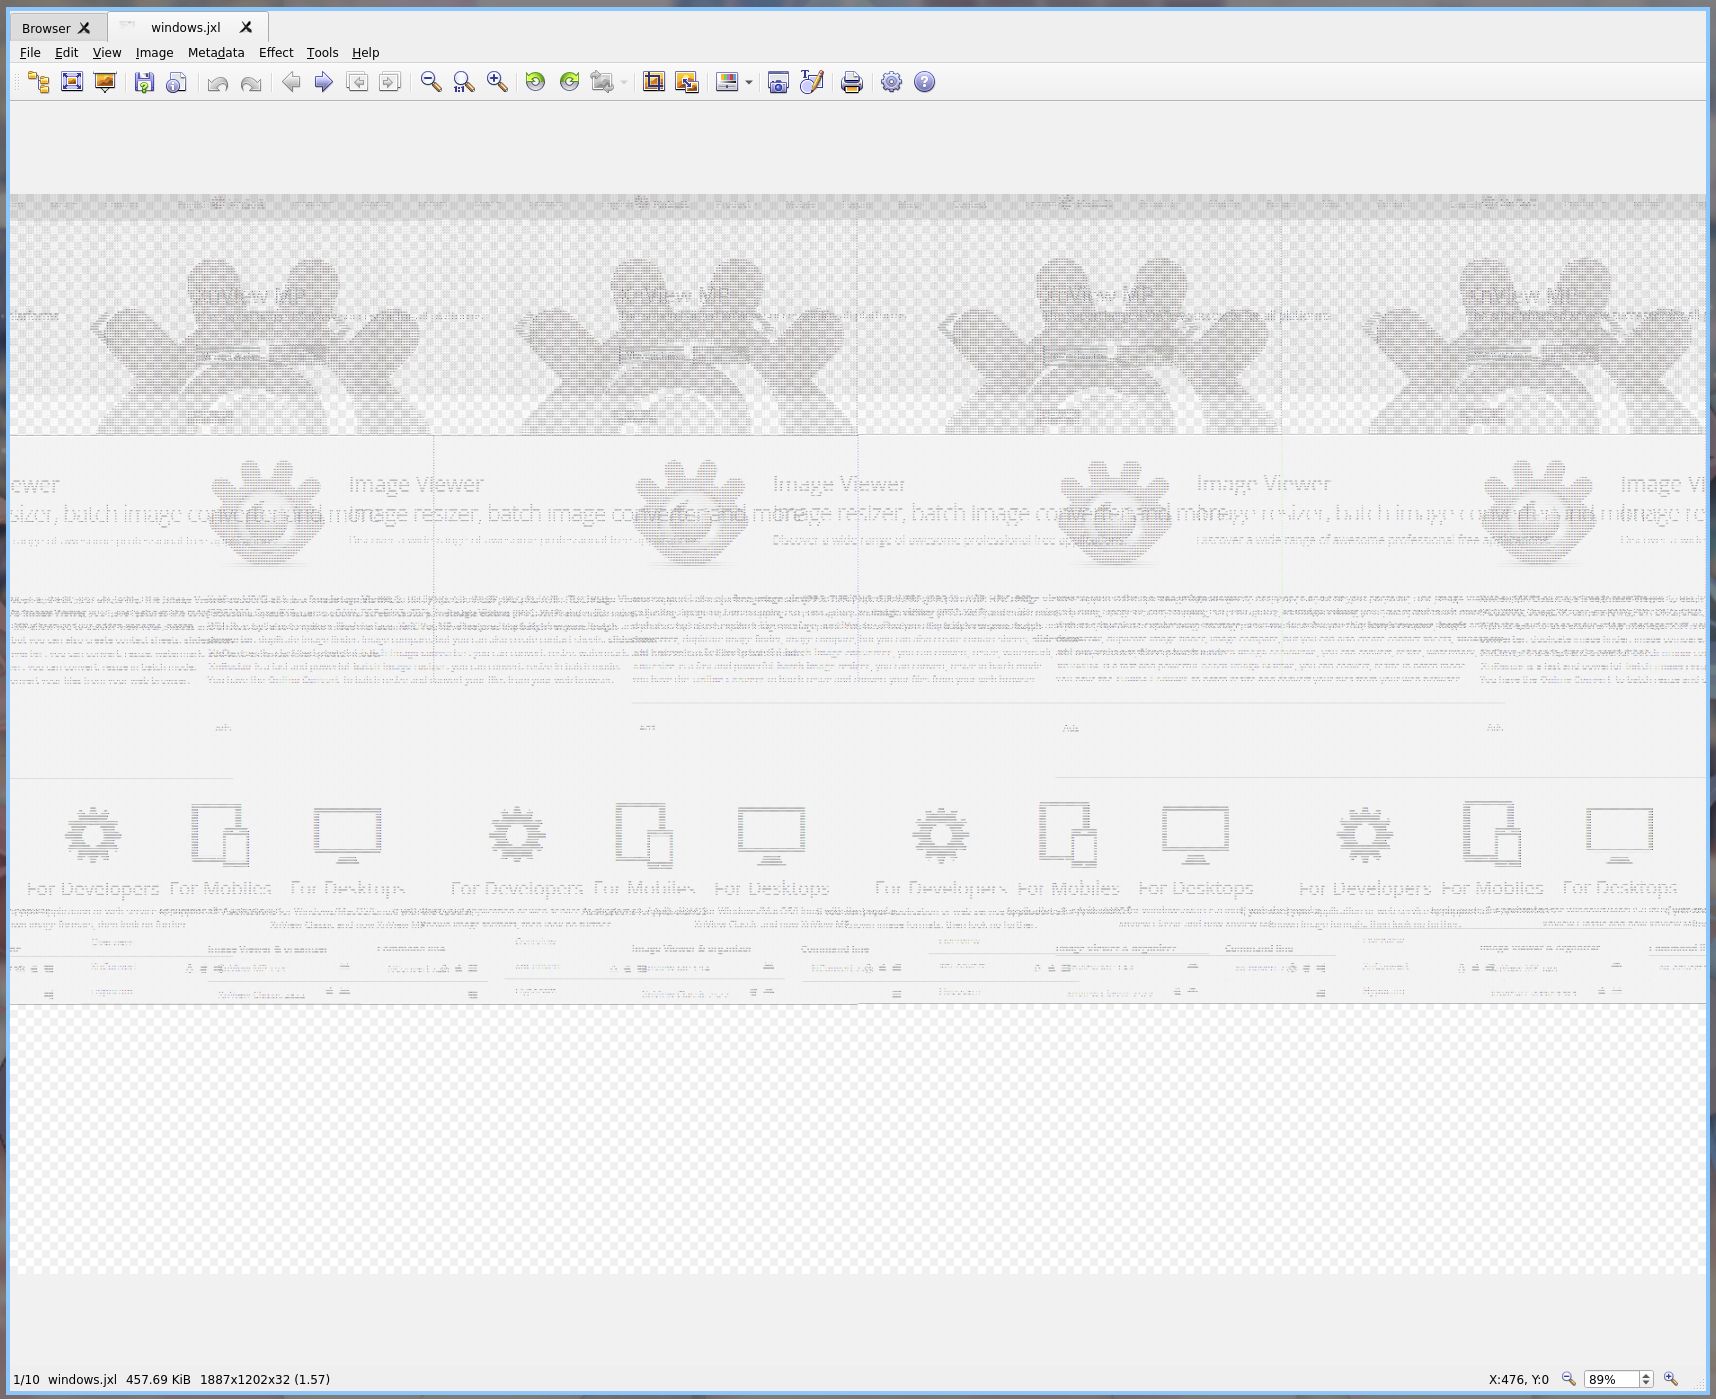Open the Tools menu
The width and height of the screenshot is (1716, 1399).
tap(322, 53)
